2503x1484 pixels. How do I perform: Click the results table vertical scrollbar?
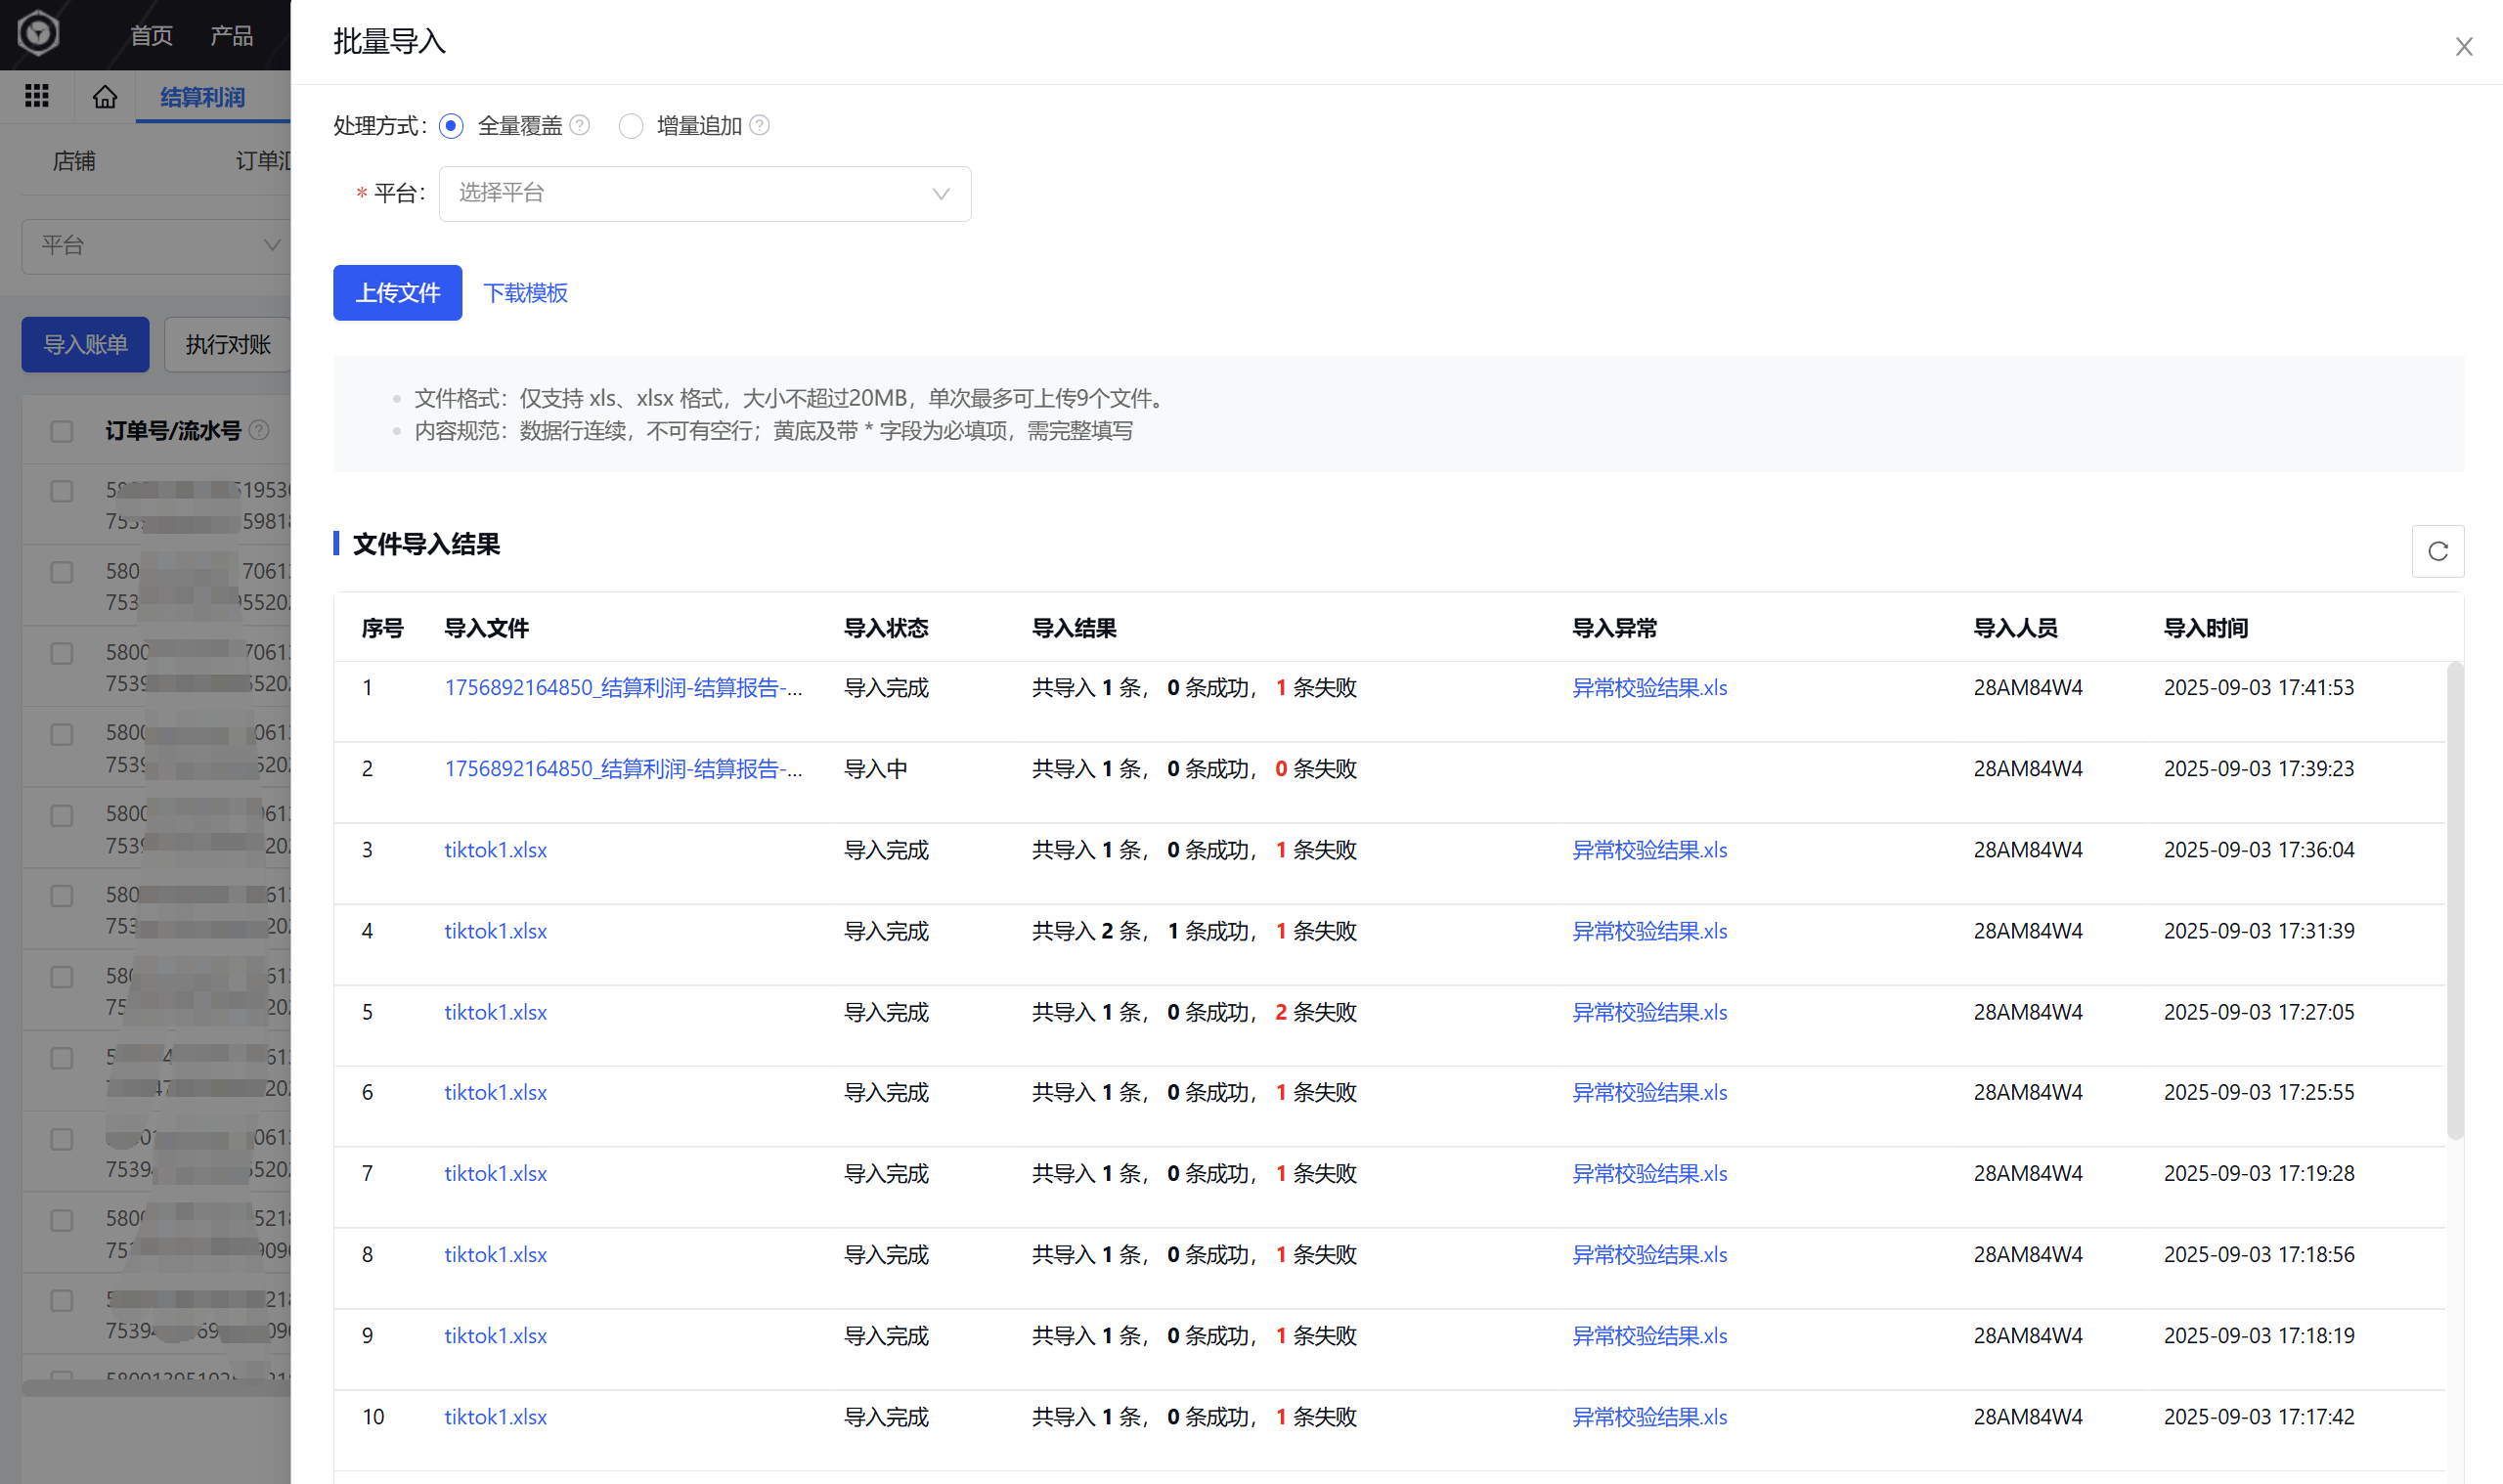pyautogui.click(x=2454, y=900)
